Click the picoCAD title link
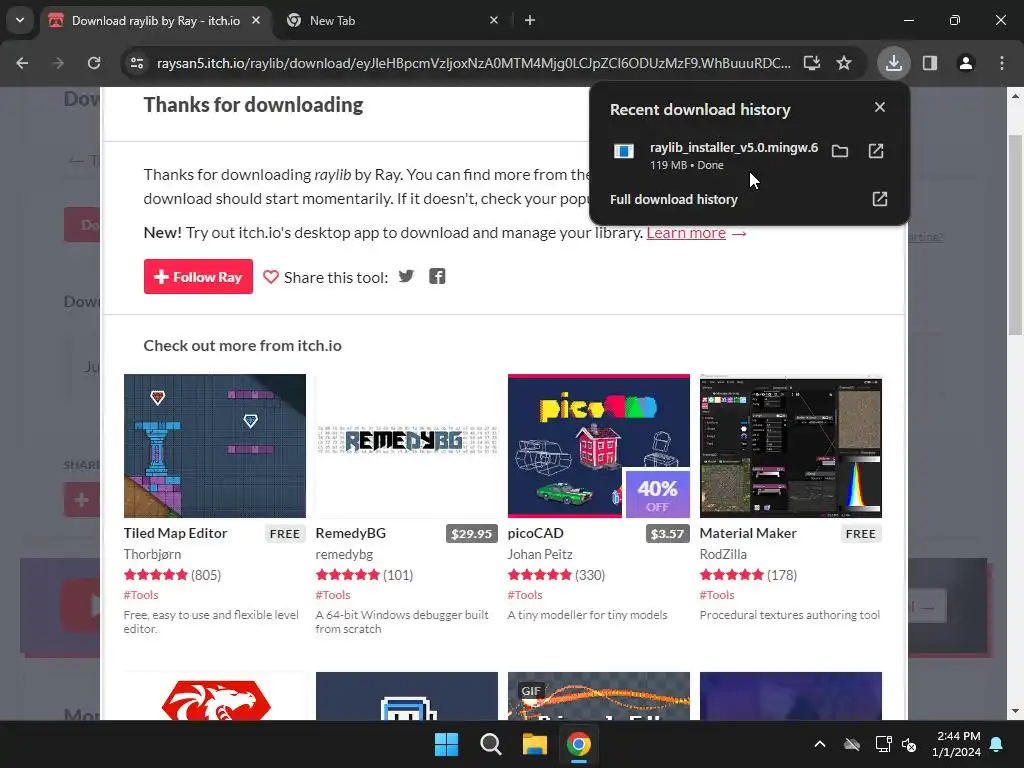 (x=536, y=533)
